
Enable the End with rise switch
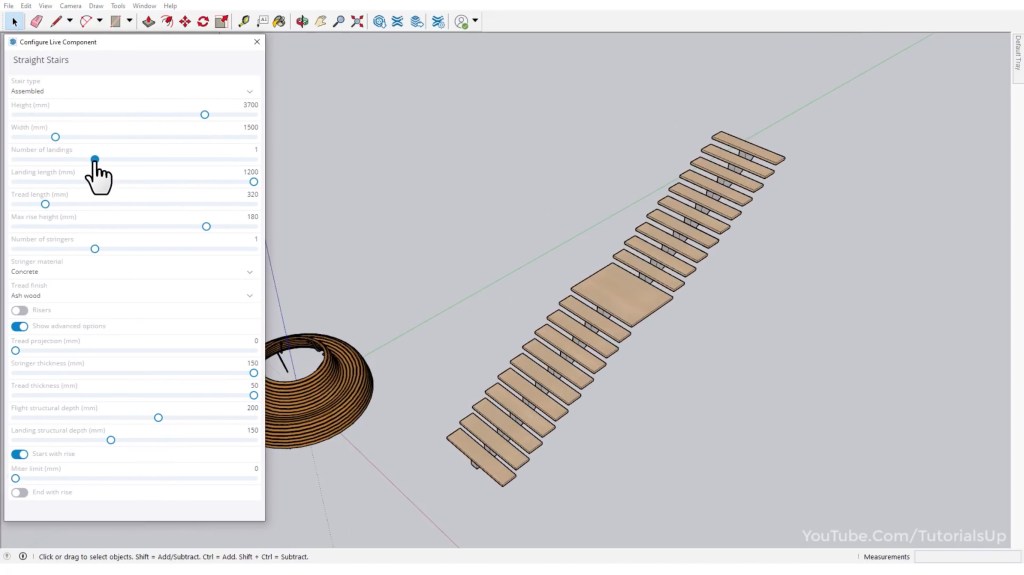(x=19, y=493)
